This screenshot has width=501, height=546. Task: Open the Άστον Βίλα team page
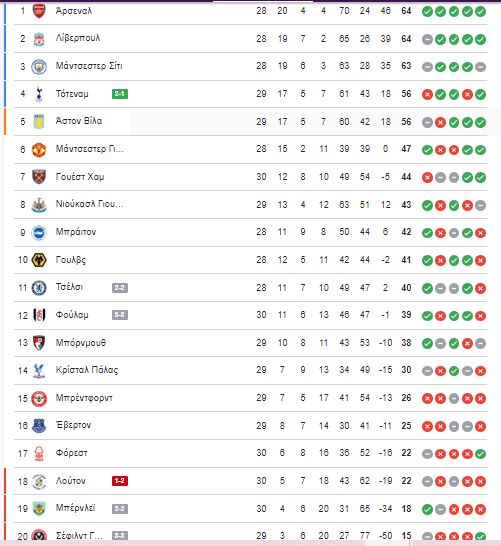tap(79, 121)
